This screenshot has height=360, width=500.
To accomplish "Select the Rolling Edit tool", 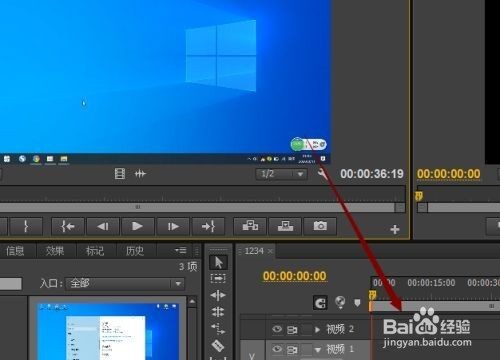I will (218, 312).
